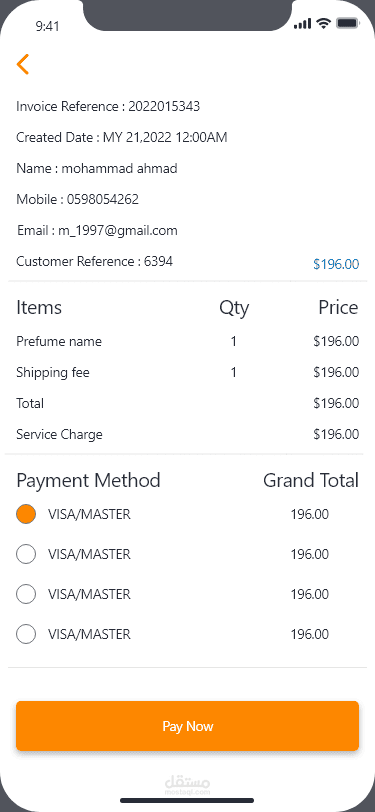375x812 pixels.
Task: Click the Wi-Fi status icon
Action: [324, 23]
